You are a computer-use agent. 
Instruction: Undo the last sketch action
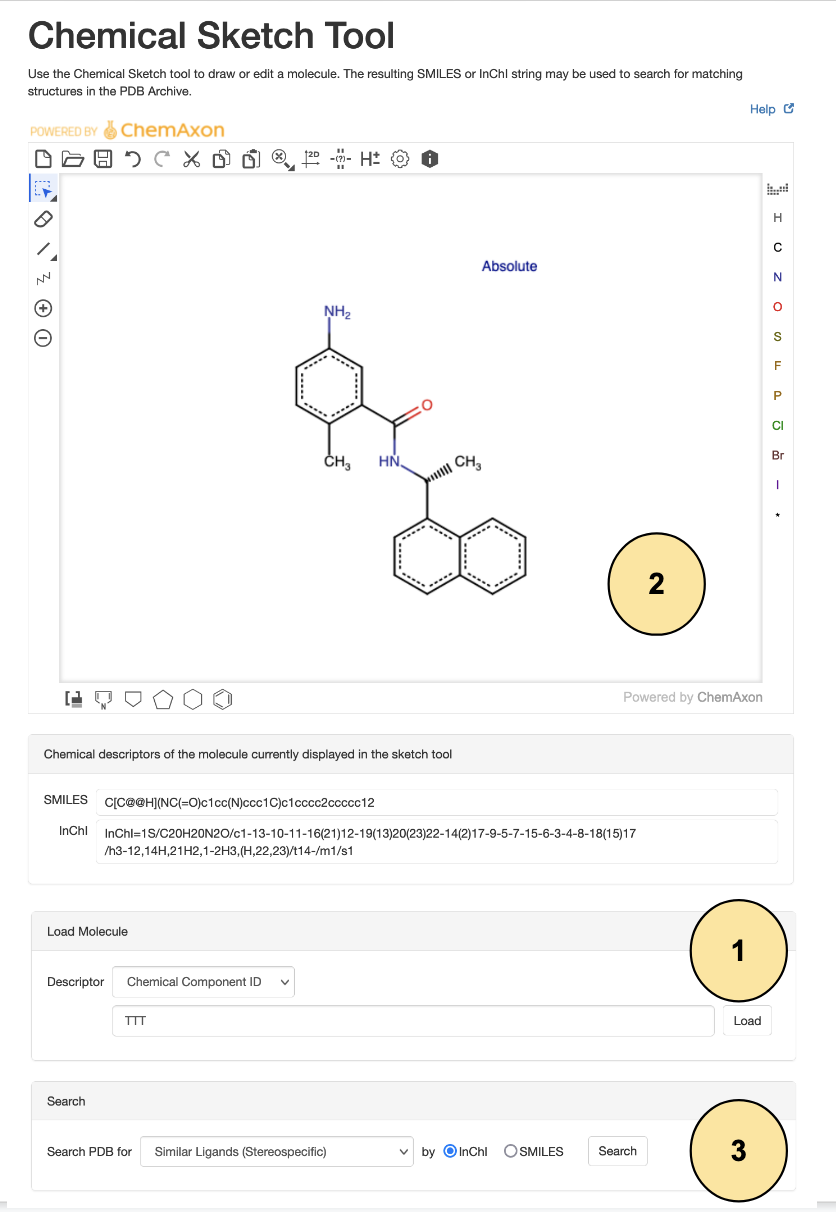click(132, 159)
